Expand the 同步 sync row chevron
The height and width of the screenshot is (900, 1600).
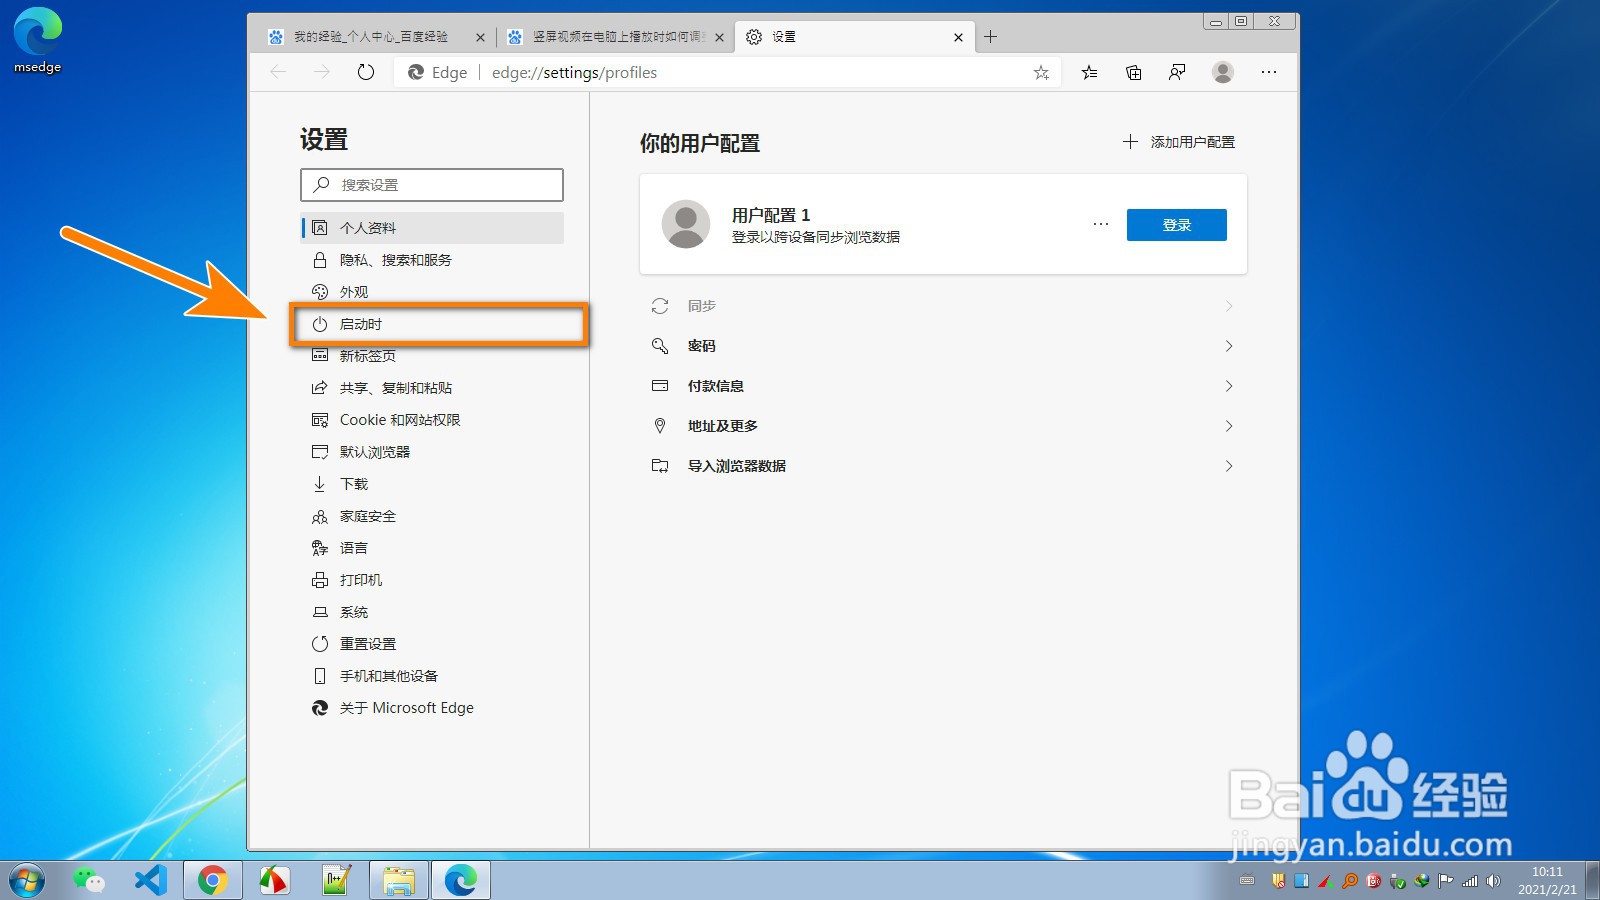(1229, 306)
